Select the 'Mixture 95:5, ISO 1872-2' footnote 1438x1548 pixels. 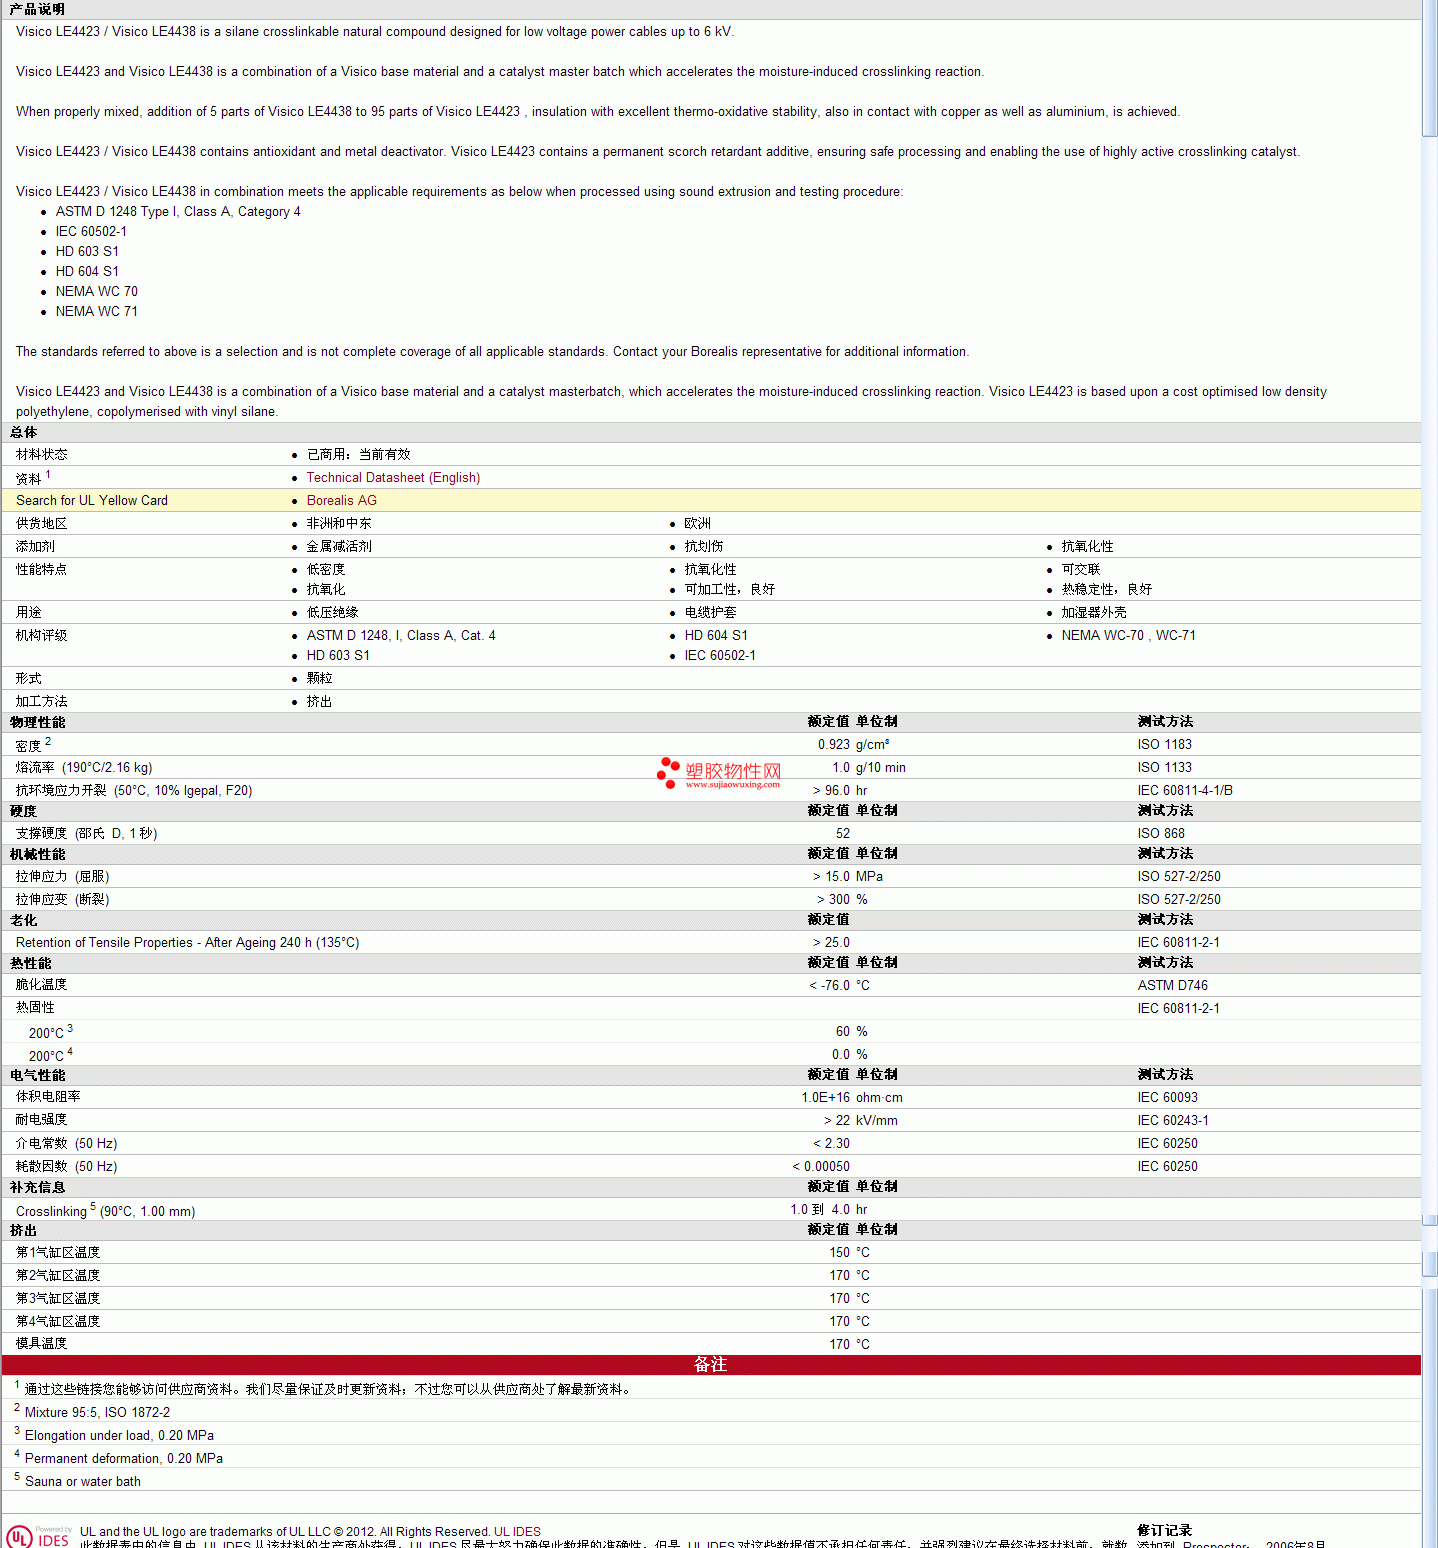click(x=97, y=1413)
